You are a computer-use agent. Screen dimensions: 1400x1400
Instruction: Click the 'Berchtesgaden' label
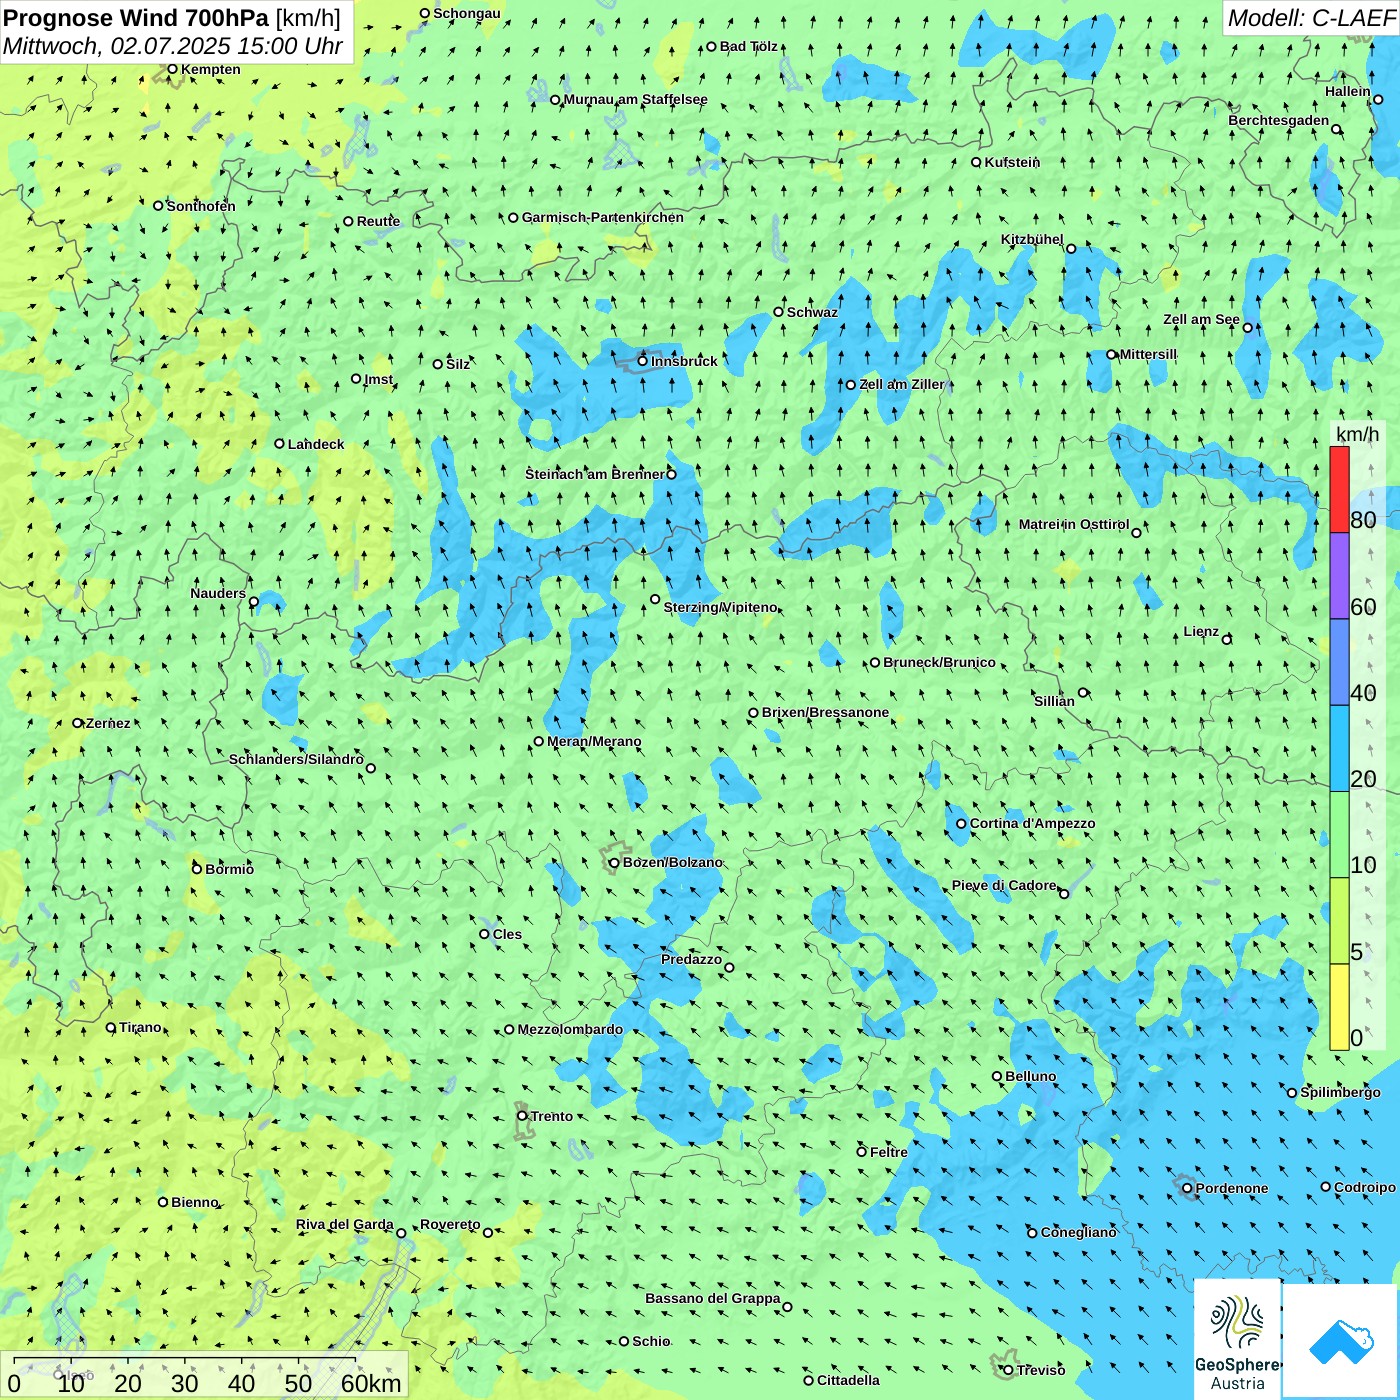[x=1279, y=121]
